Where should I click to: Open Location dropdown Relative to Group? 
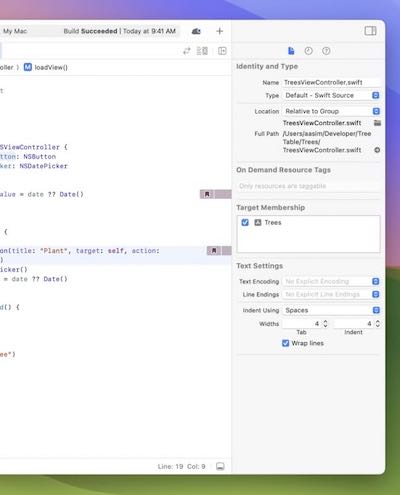(x=331, y=111)
